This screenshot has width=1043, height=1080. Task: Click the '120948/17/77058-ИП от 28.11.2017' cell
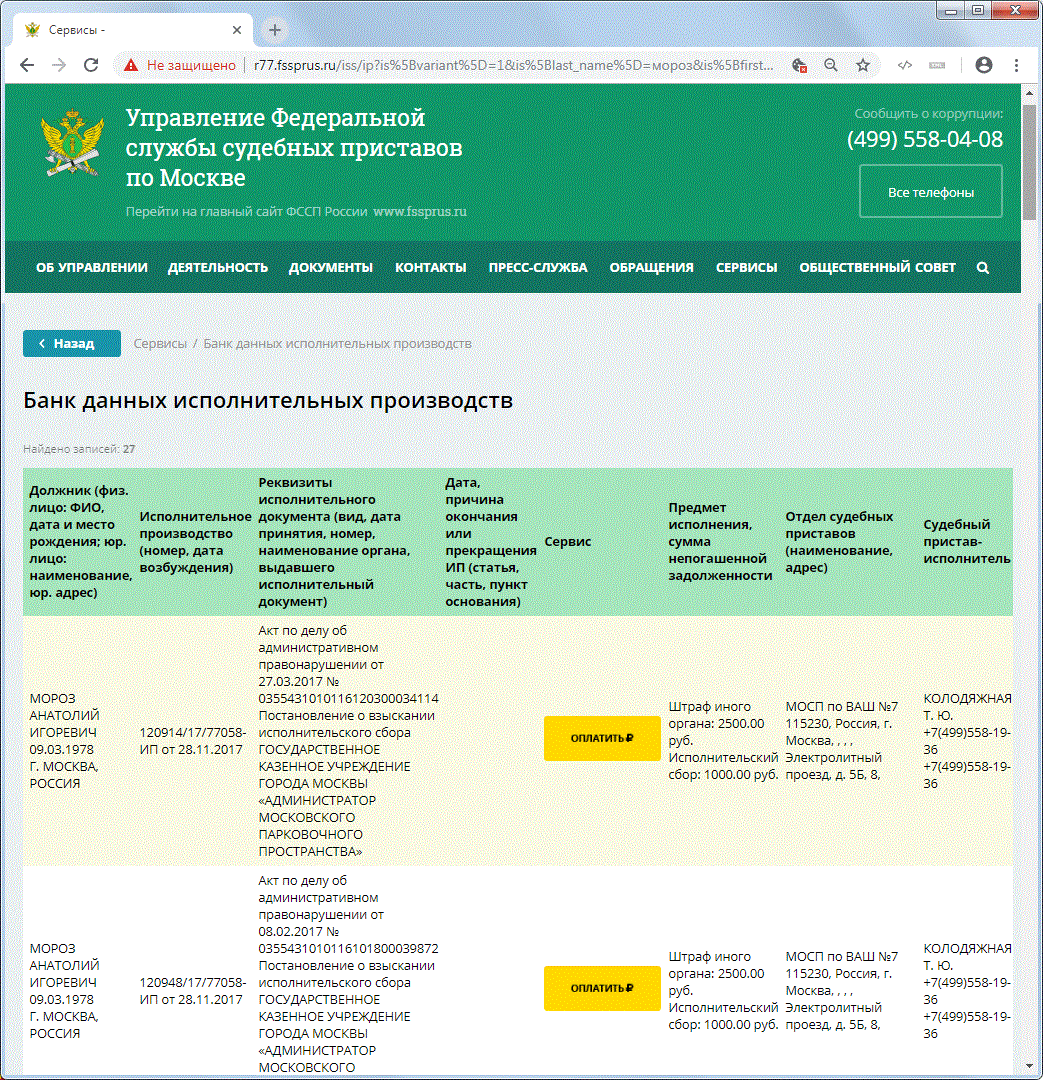(x=193, y=991)
